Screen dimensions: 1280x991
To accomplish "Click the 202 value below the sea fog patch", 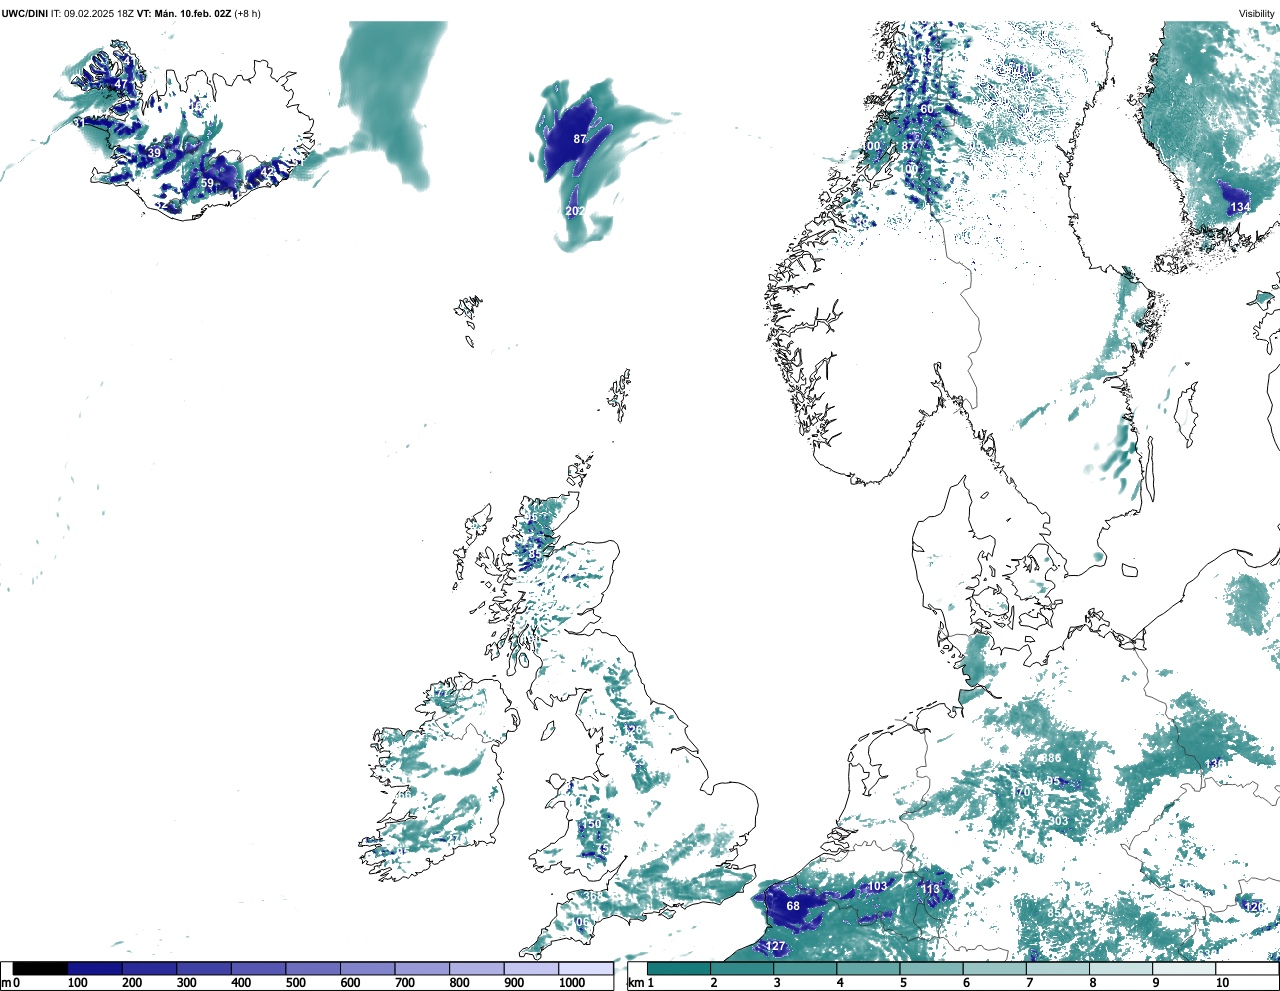I will [575, 211].
